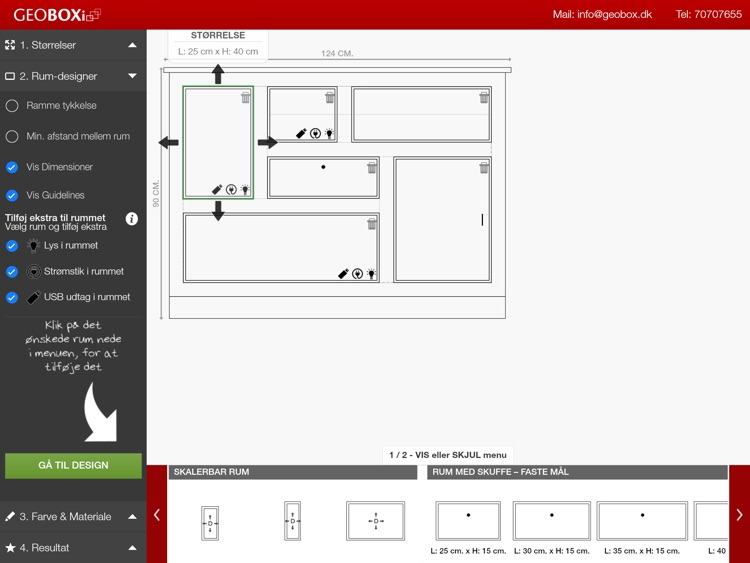The height and width of the screenshot is (563, 750).
Task: Click the door handle in tall right room
Action: click(482, 220)
